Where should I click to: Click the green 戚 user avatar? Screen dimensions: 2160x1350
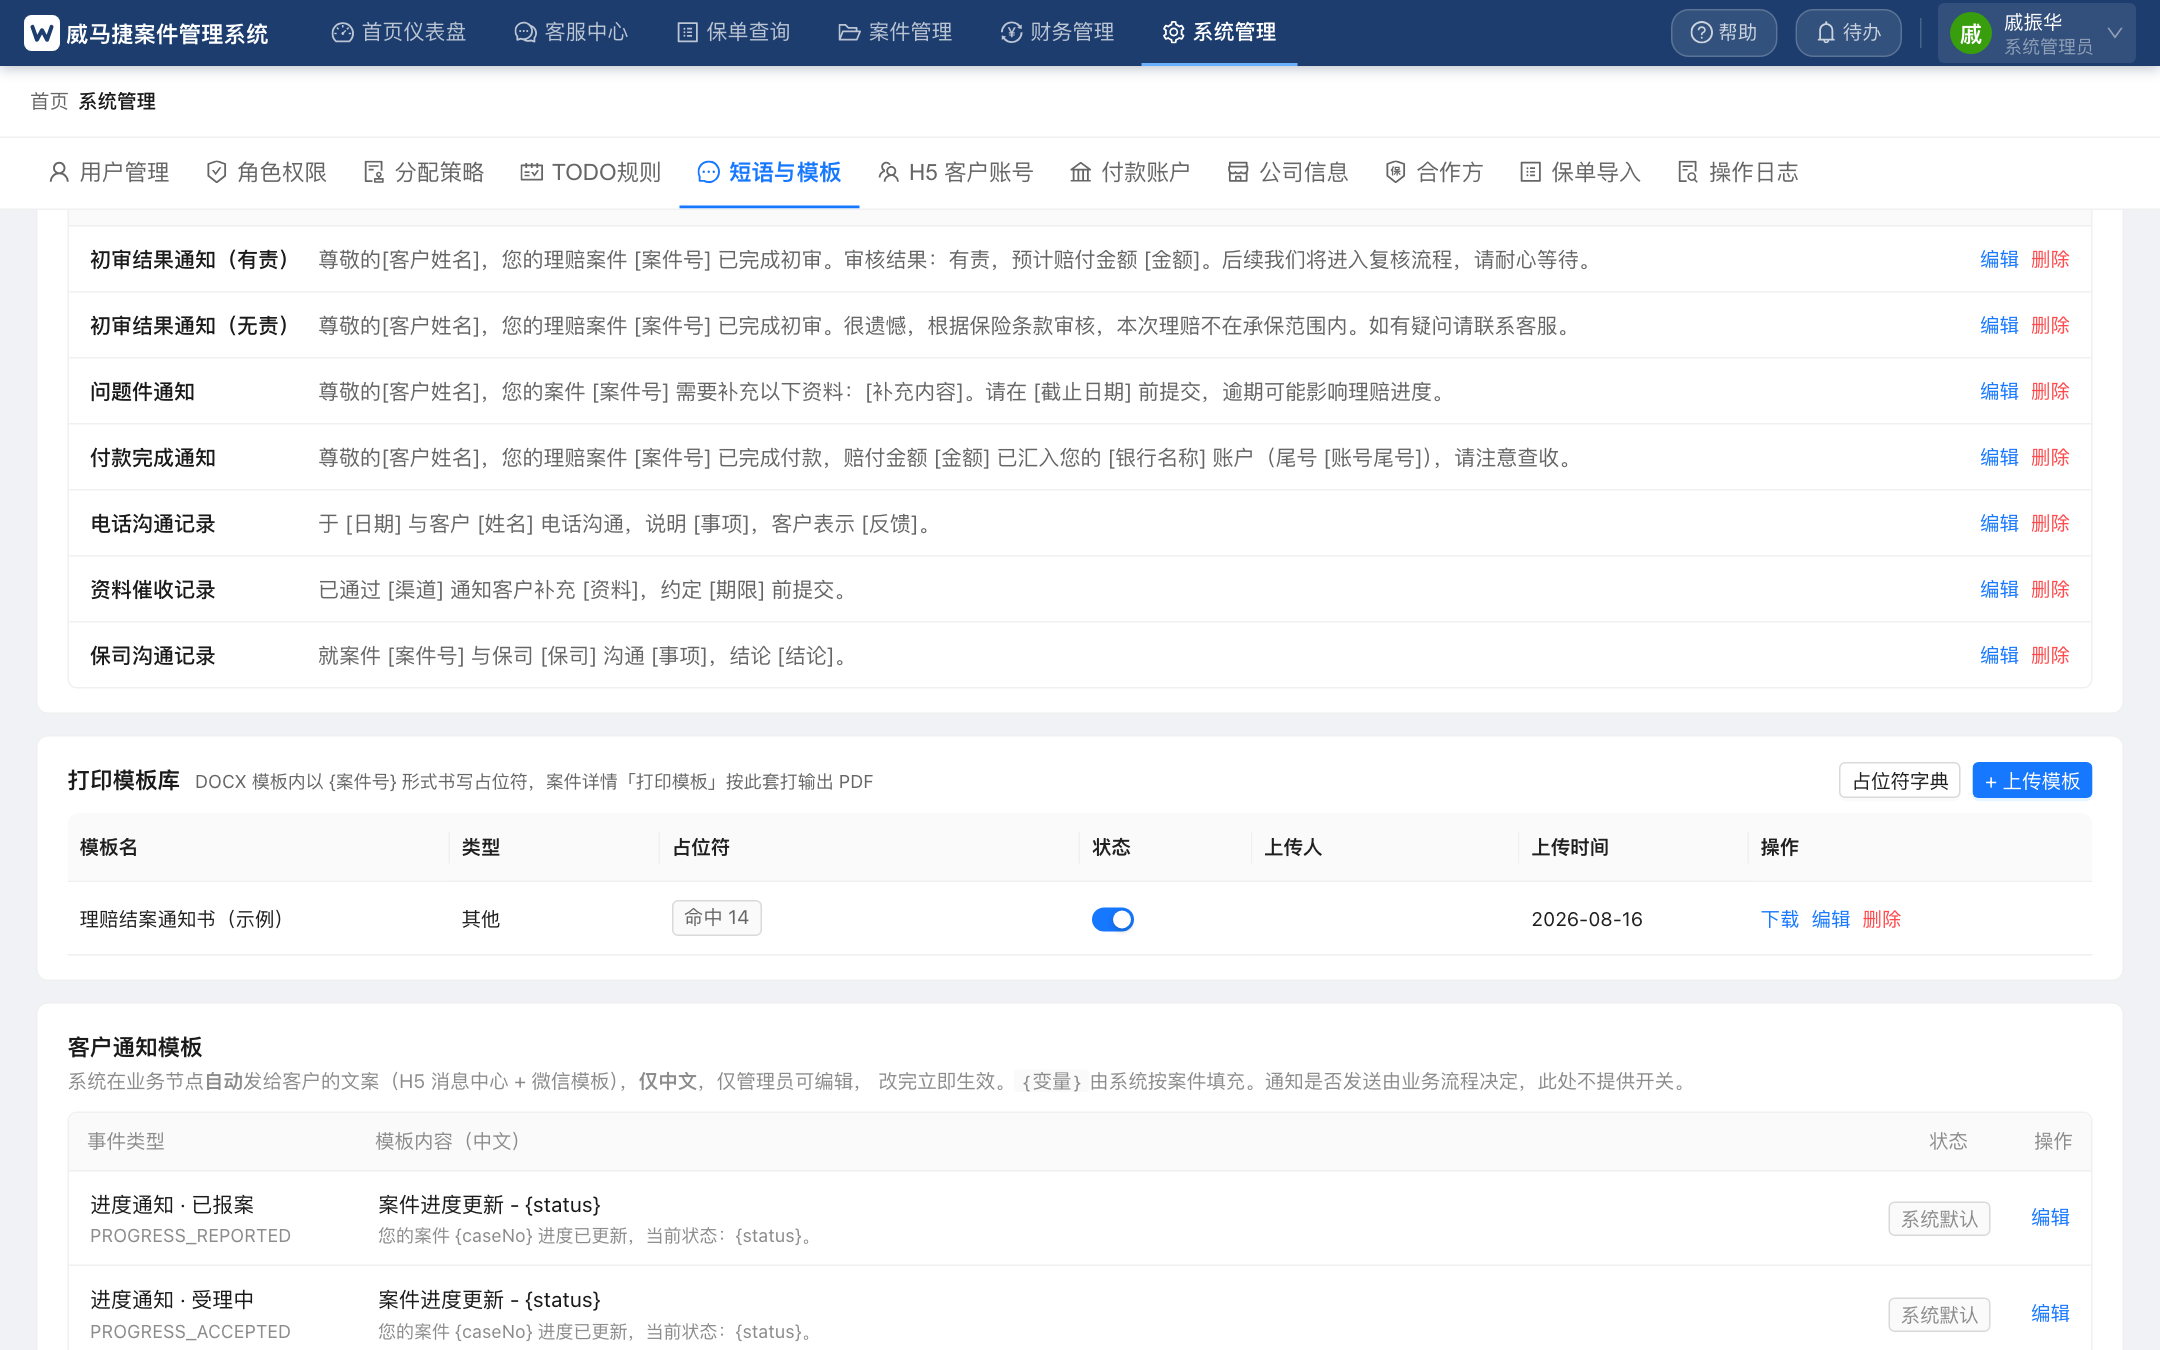(x=1970, y=34)
